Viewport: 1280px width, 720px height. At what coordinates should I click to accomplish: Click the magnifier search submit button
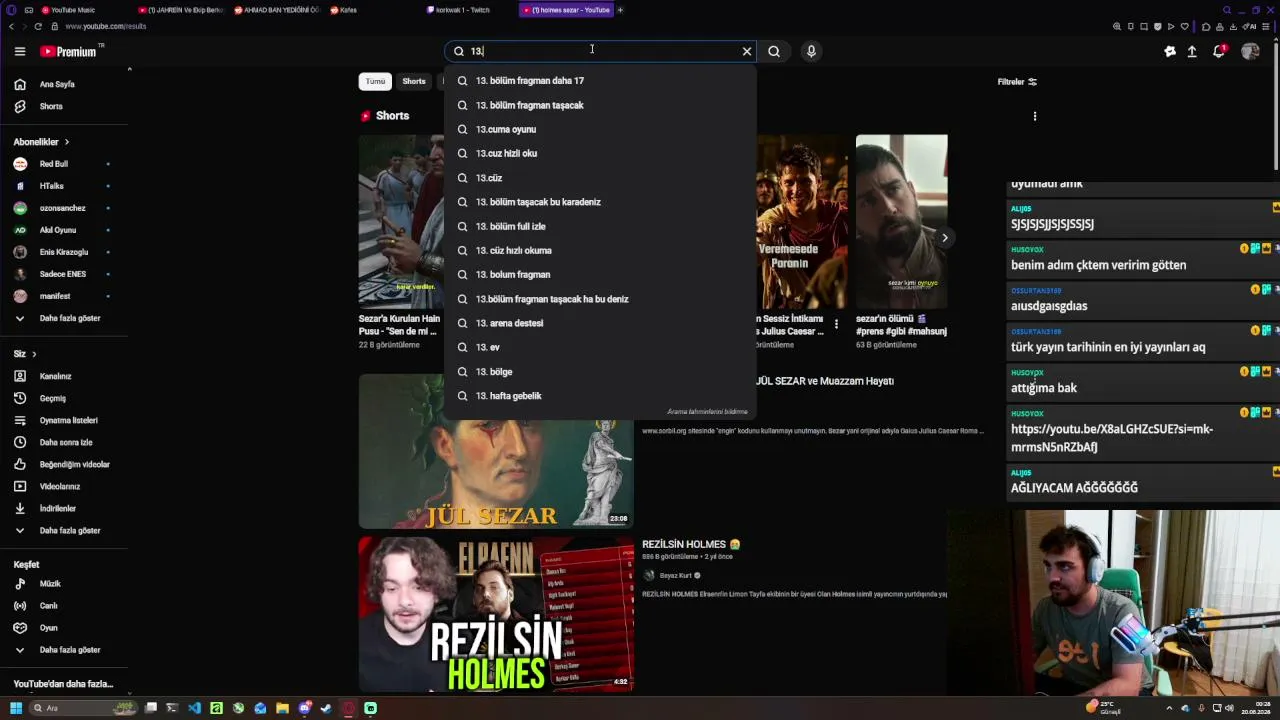(774, 51)
